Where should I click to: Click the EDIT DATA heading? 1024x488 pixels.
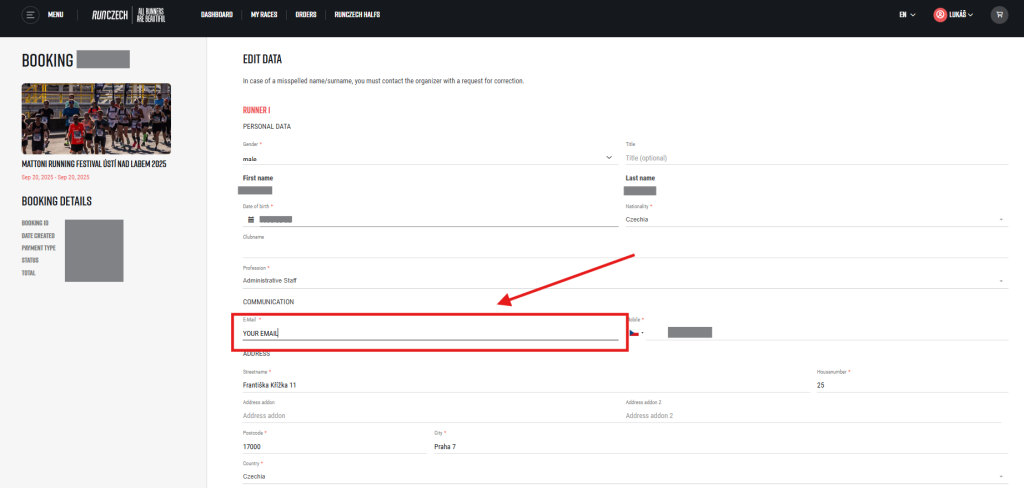point(262,59)
